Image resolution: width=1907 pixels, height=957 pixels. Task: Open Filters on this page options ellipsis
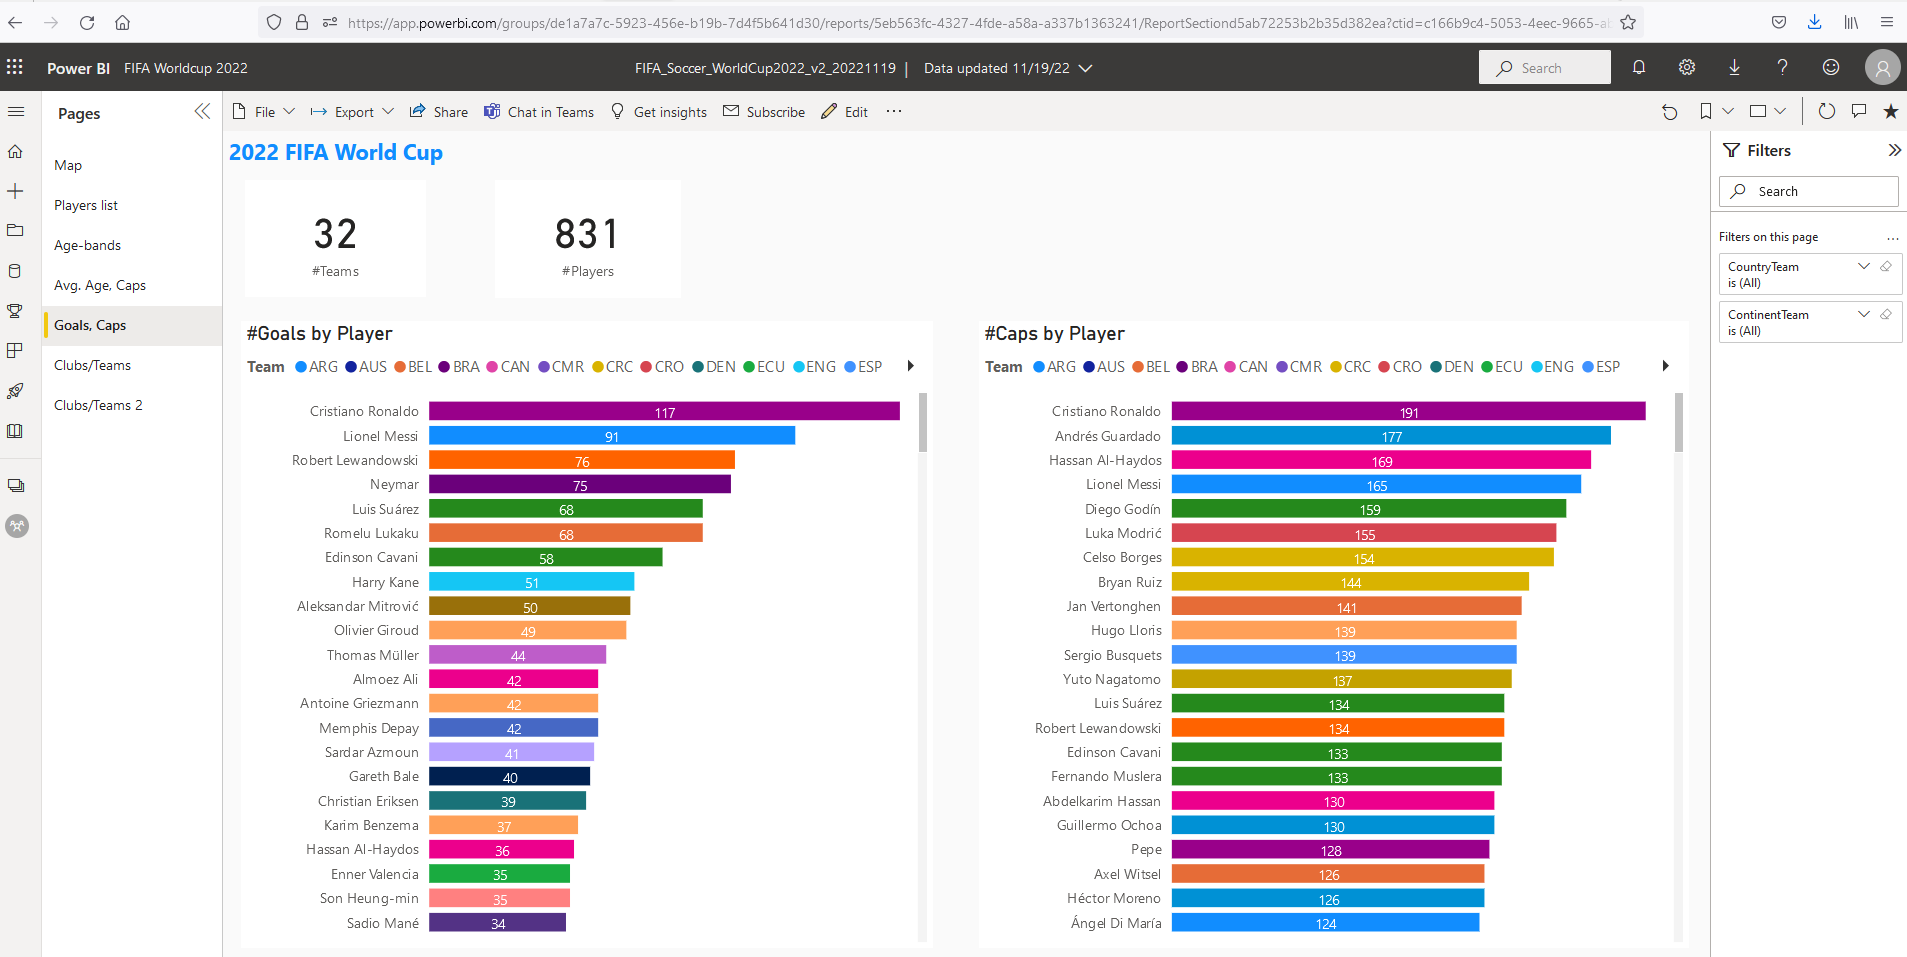[x=1893, y=238]
